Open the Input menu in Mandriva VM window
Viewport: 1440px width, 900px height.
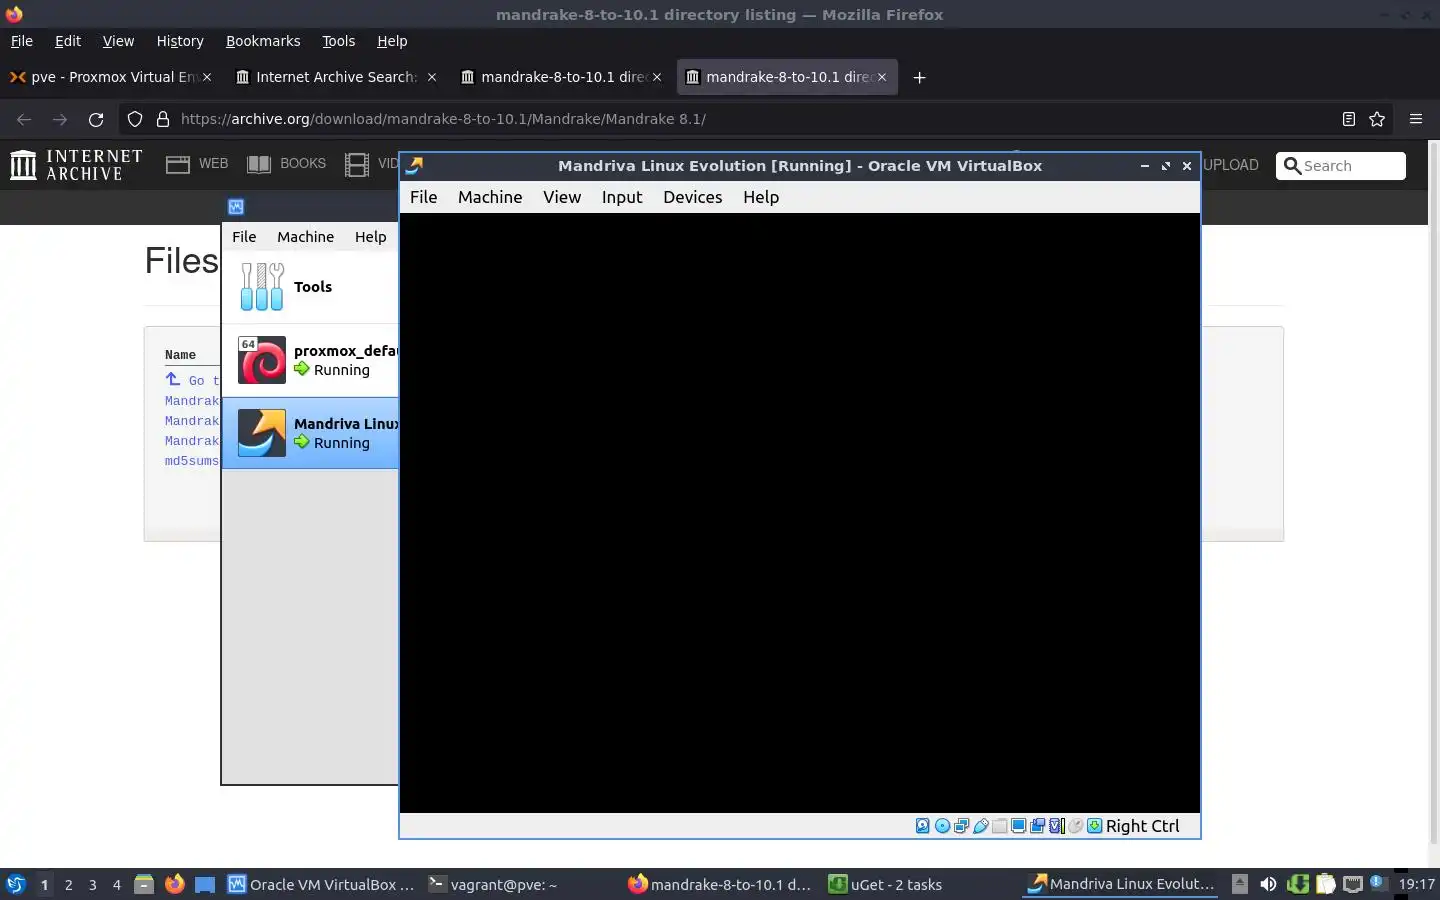(x=621, y=197)
